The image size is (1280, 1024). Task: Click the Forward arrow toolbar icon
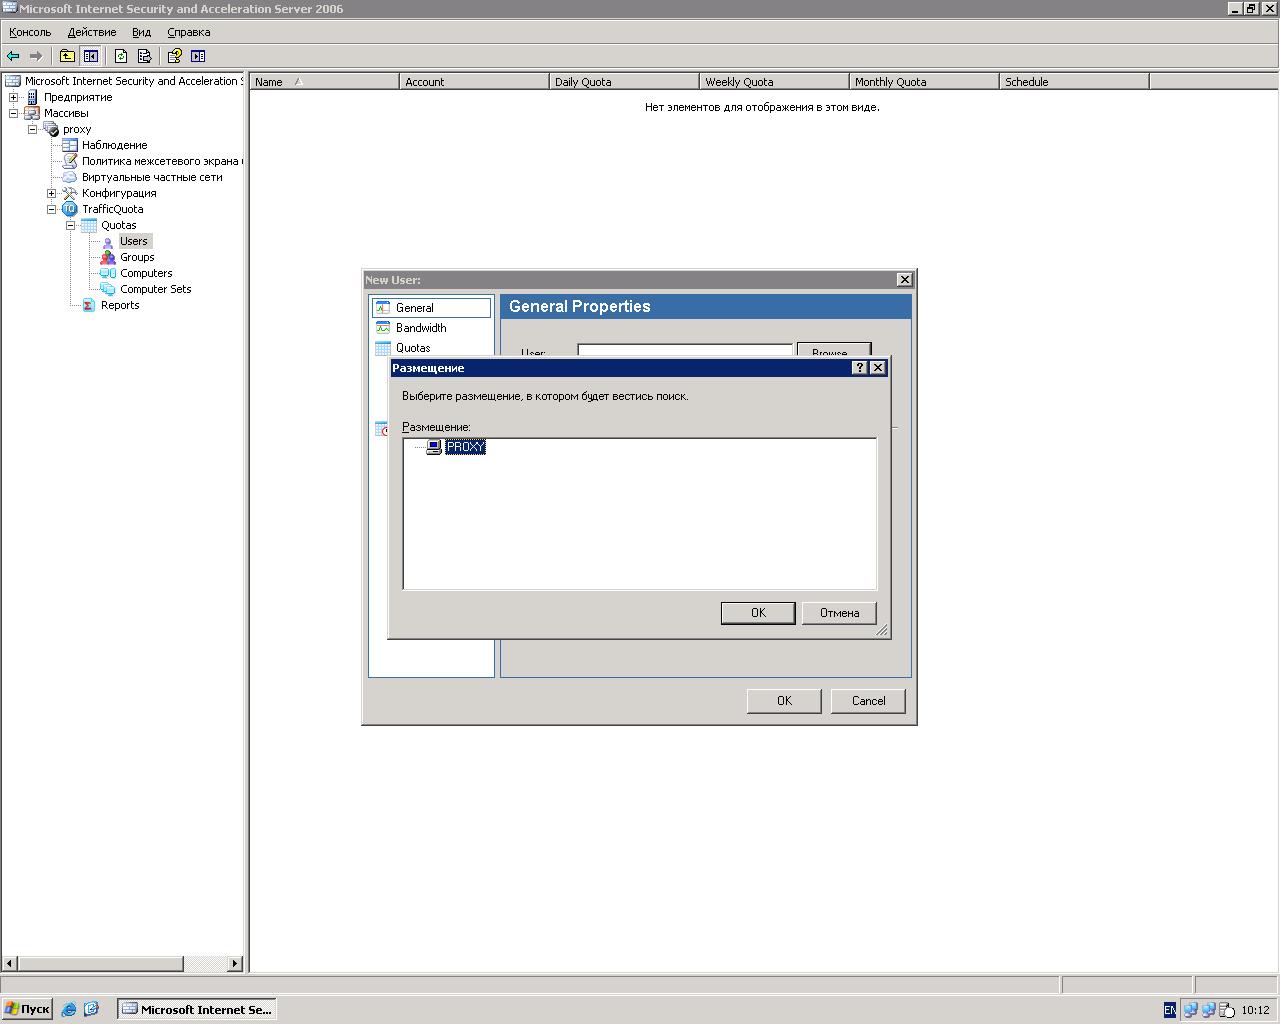tap(36, 56)
